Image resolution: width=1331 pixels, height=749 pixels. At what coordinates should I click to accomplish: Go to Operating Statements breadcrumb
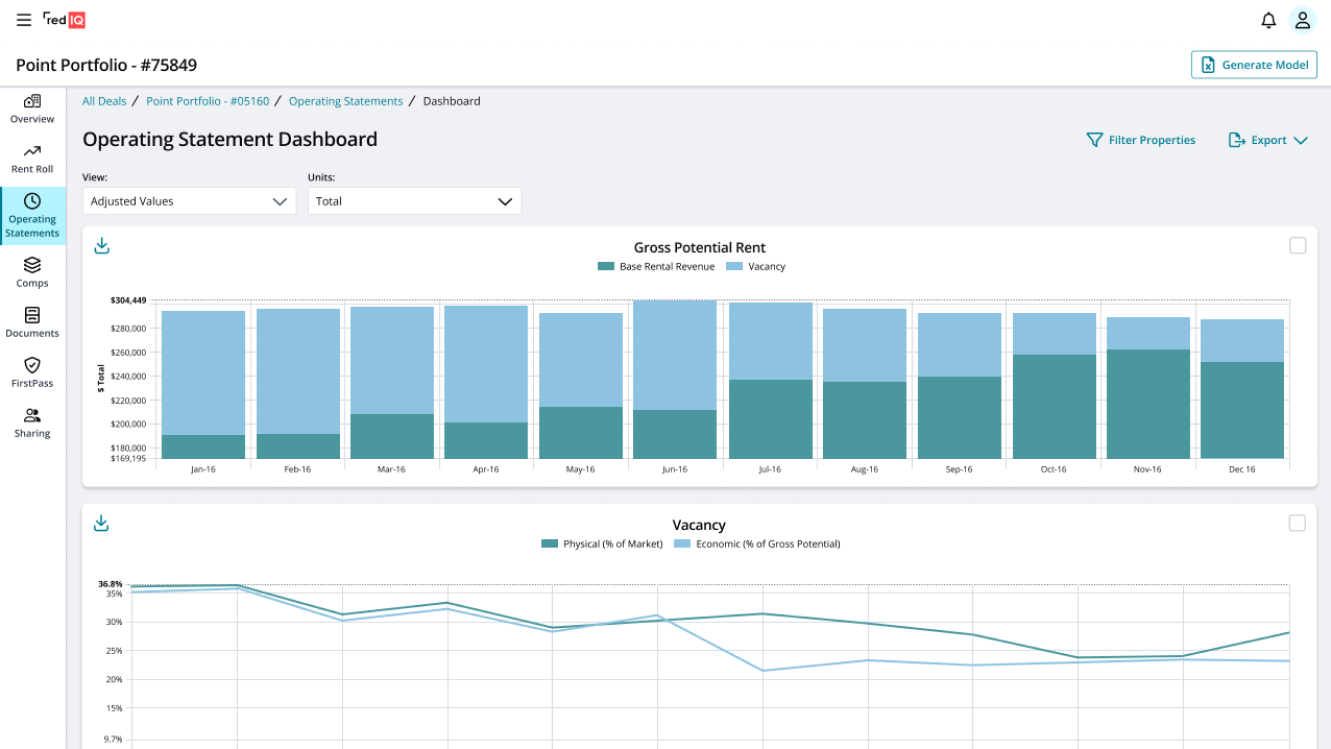(x=346, y=101)
